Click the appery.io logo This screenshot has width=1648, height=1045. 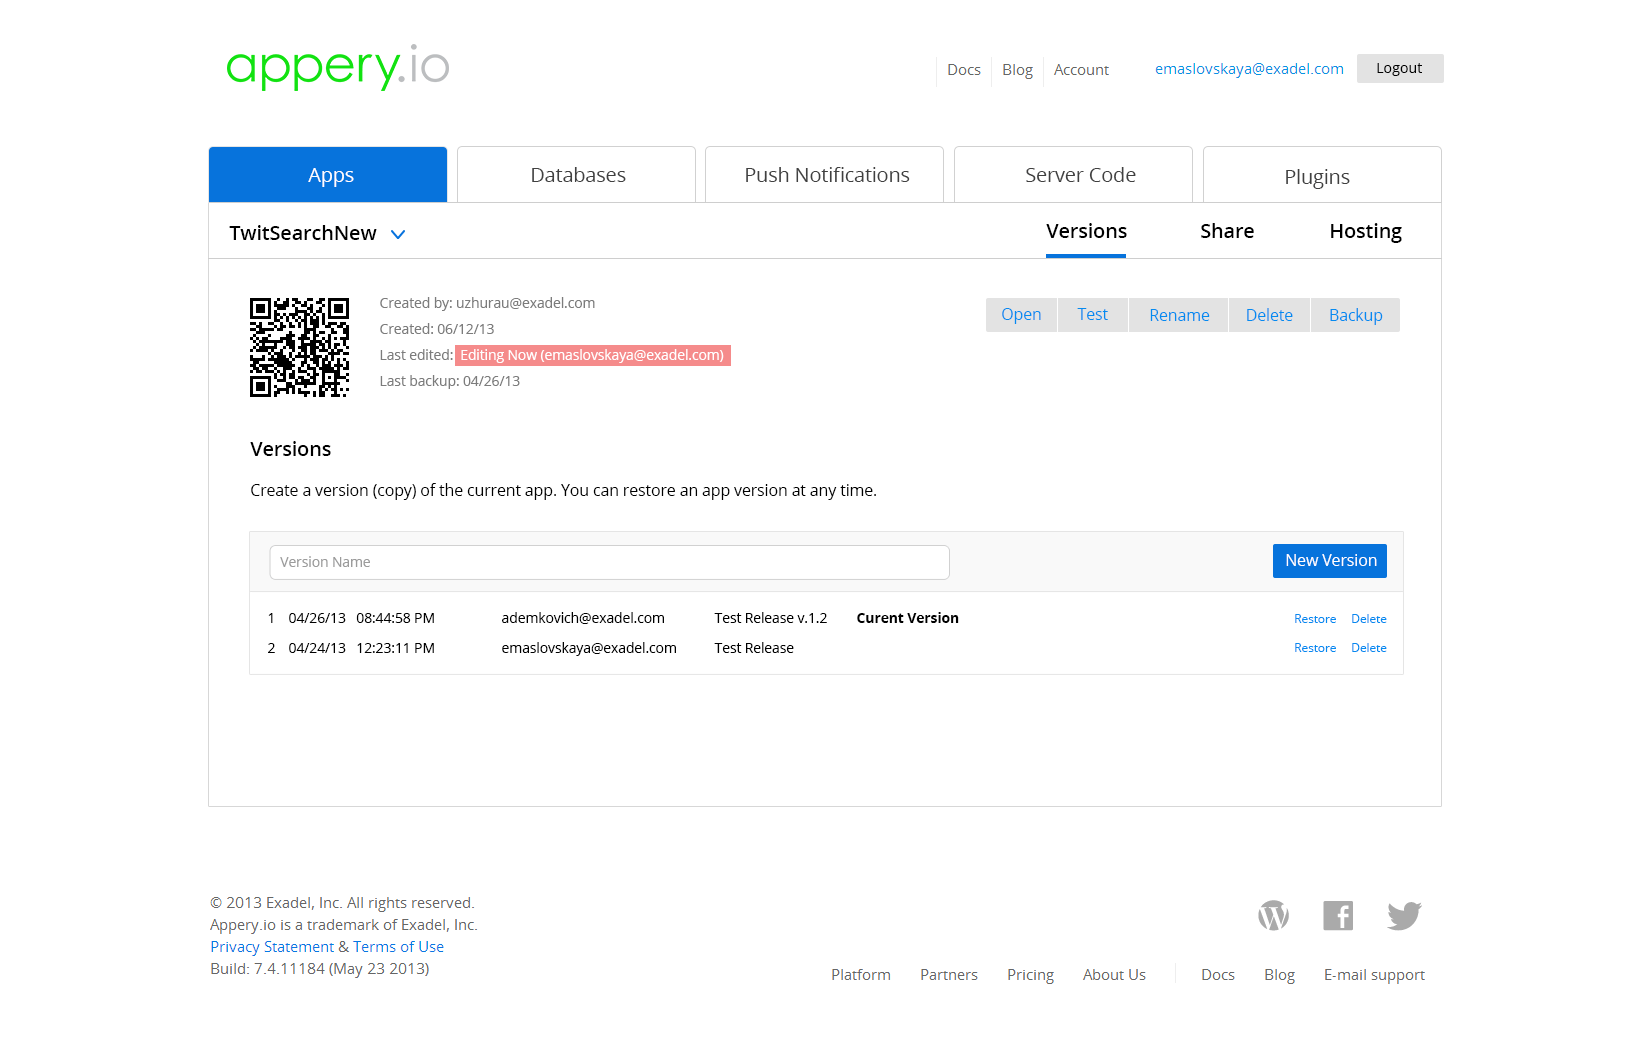coord(338,67)
